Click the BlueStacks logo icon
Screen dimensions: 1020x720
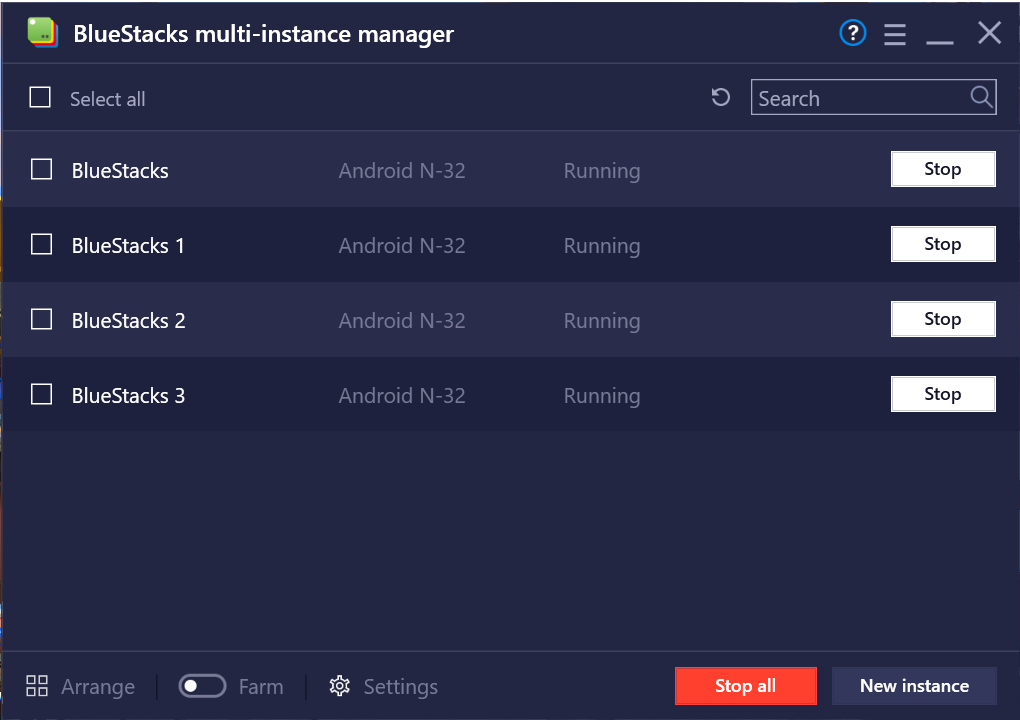click(43, 33)
